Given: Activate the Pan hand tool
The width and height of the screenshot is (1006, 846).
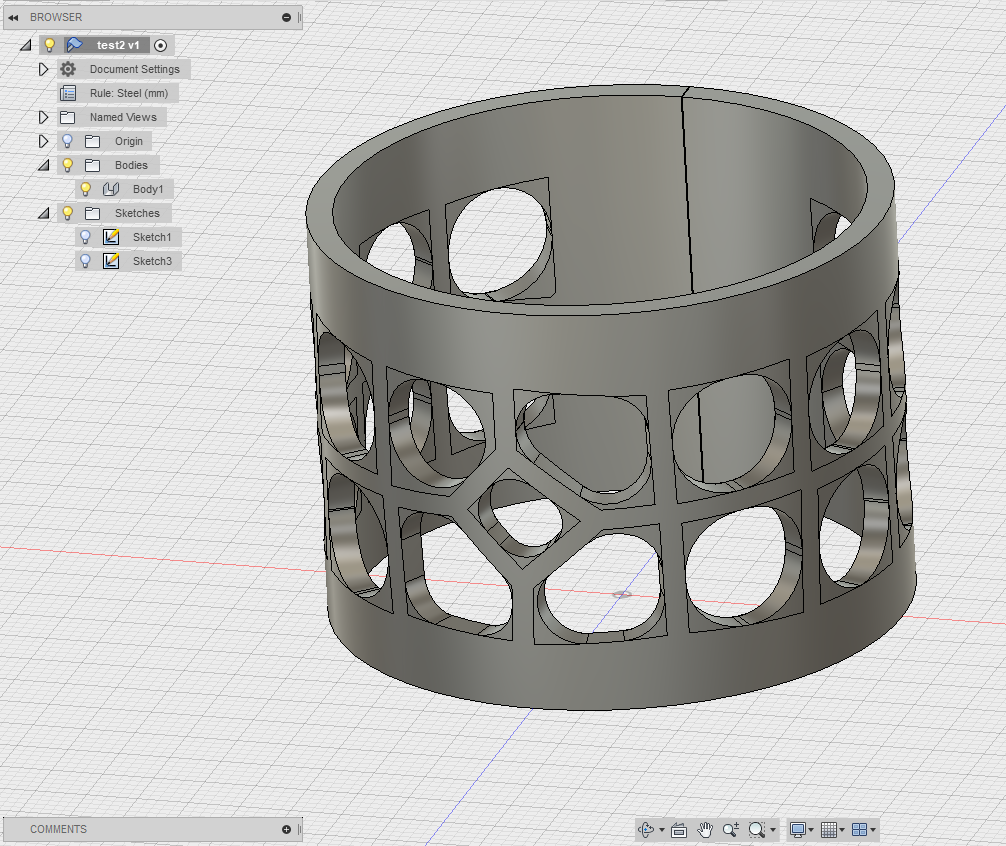Looking at the screenshot, I should (x=705, y=829).
